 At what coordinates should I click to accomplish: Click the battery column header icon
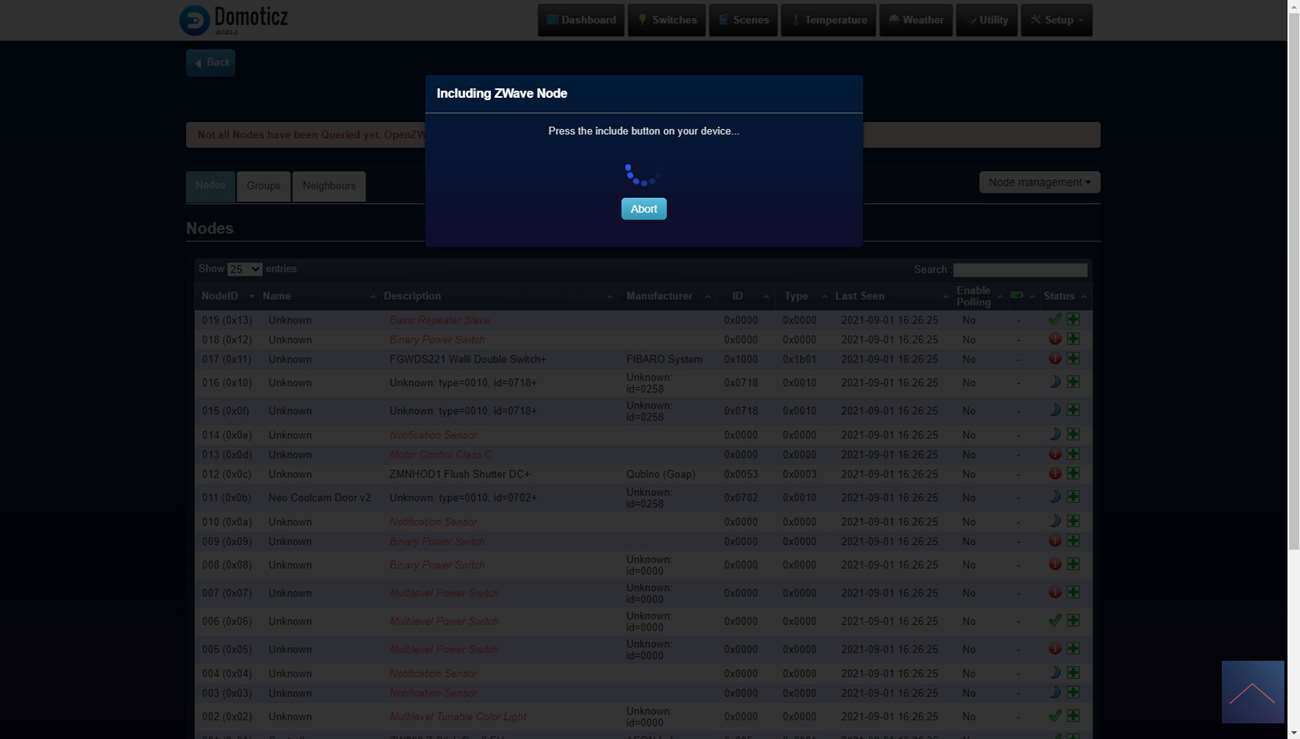[1017, 296]
